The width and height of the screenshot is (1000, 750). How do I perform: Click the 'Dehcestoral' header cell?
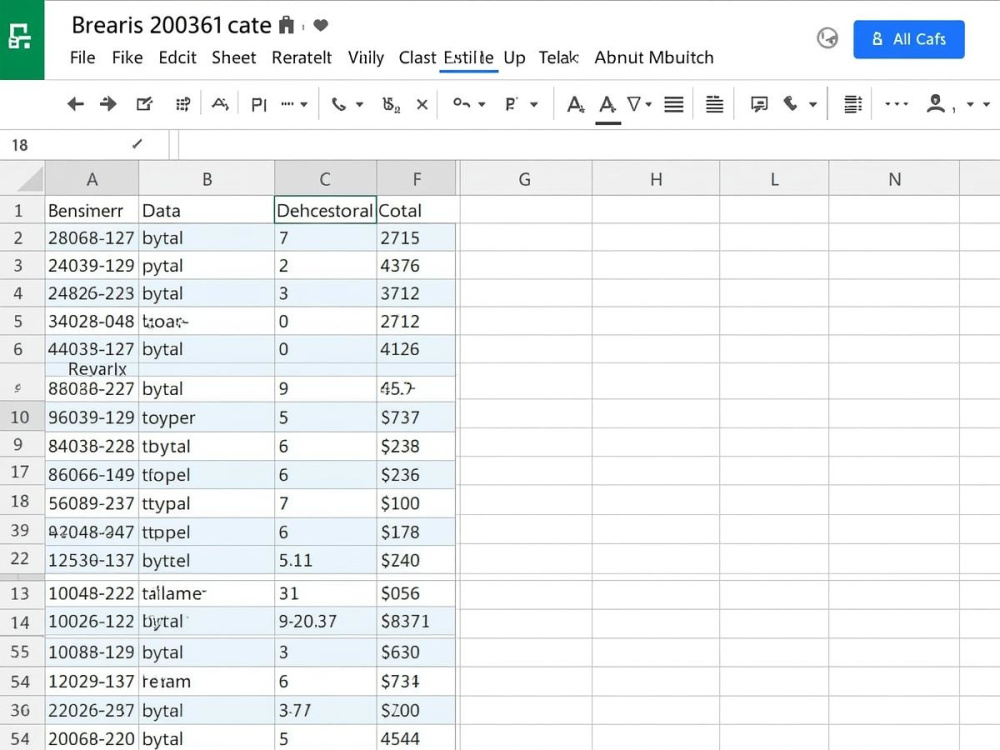[325, 210]
